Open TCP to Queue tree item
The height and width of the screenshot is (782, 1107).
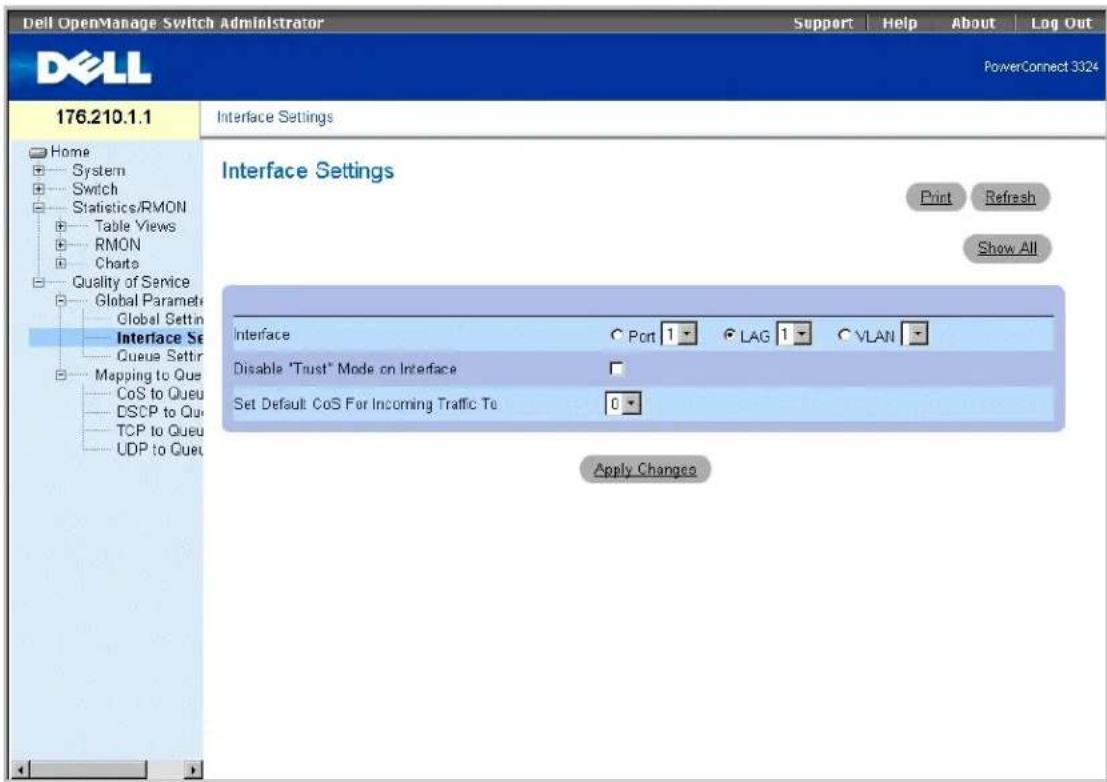pyautogui.click(x=160, y=431)
